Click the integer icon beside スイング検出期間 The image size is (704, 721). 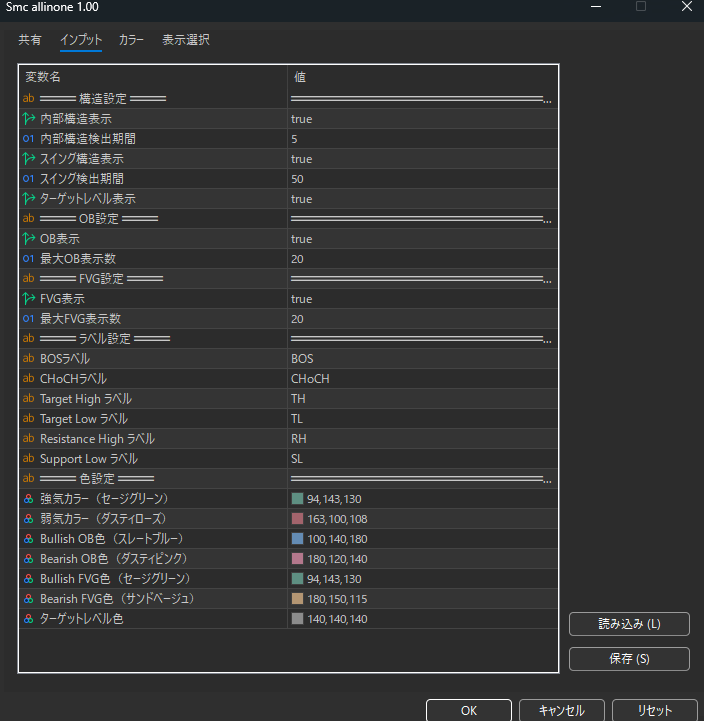[x=29, y=178]
